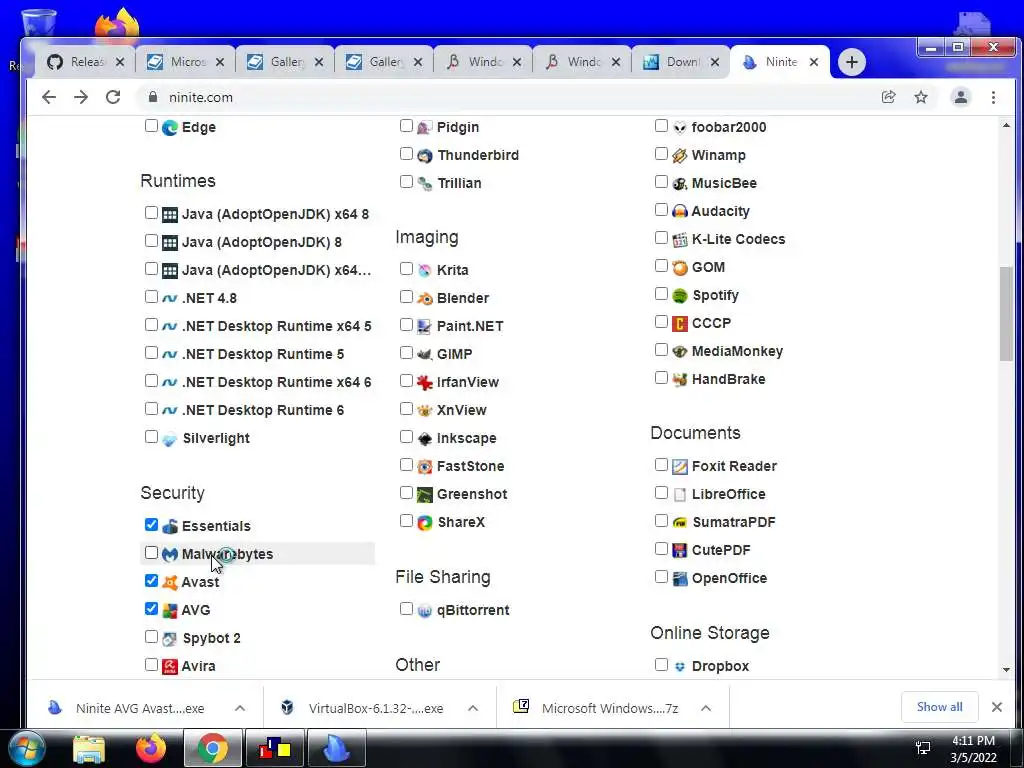Open the Chrome profile avatar
The width and height of the screenshot is (1024, 768).
coord(961,97)
